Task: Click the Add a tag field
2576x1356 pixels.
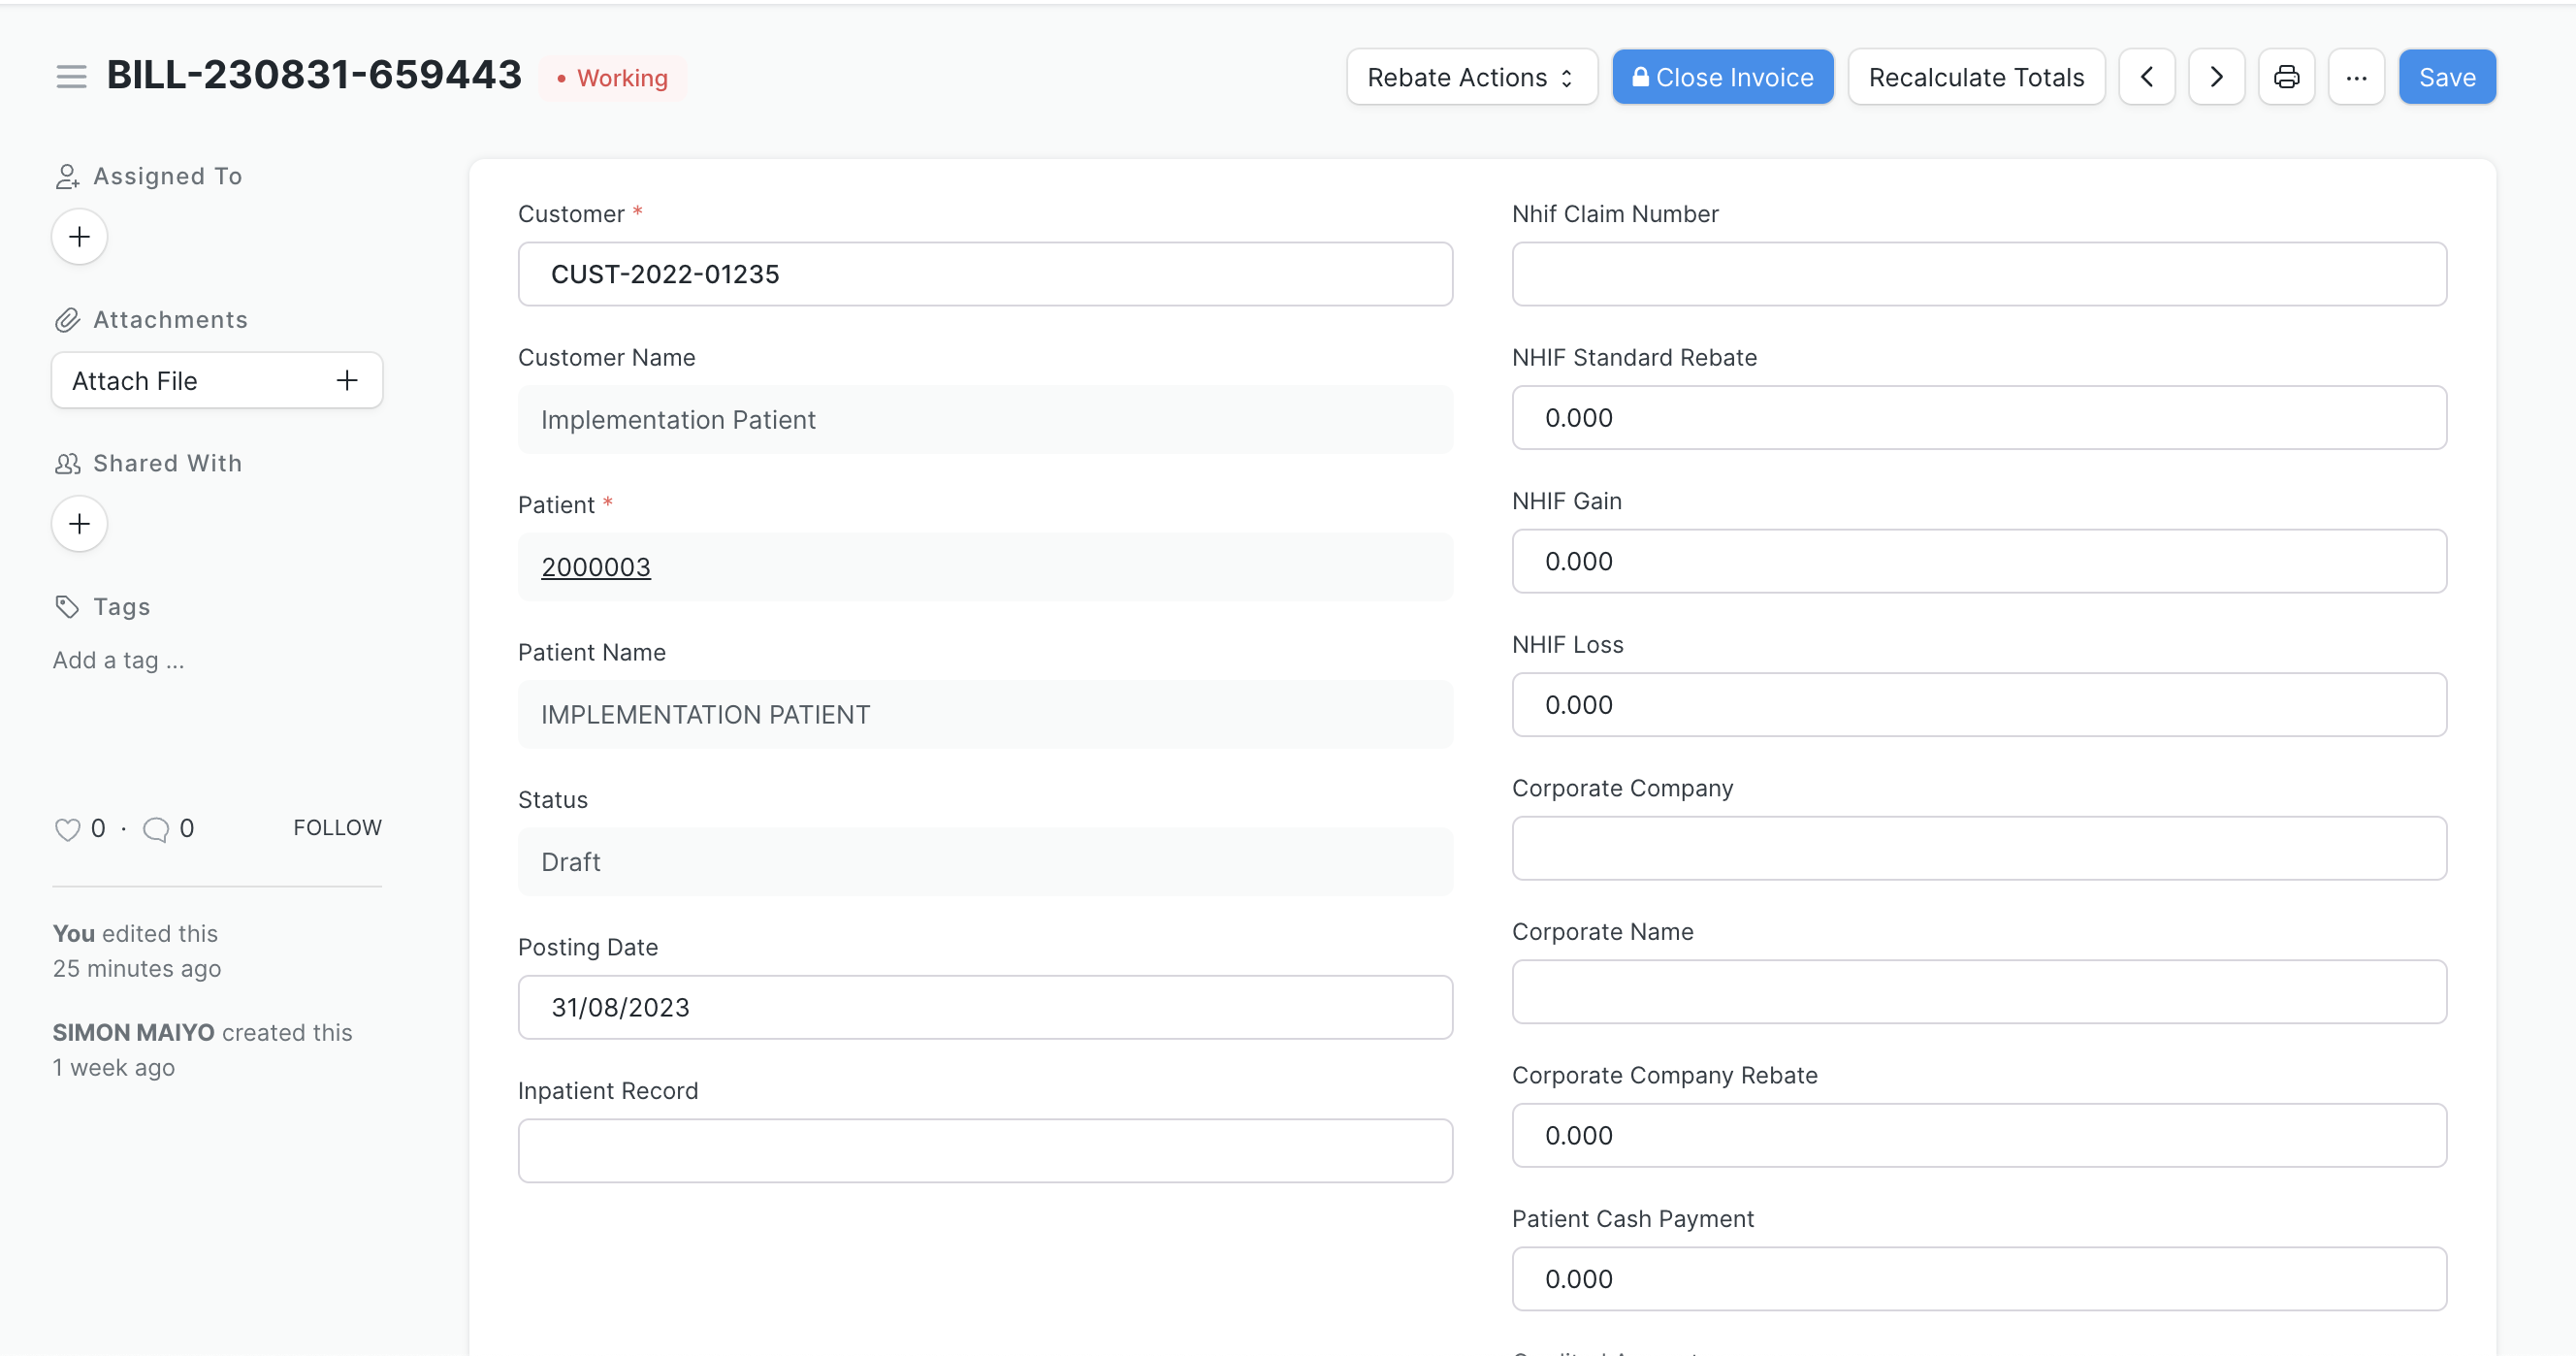Action: click(x=118, y=660)
